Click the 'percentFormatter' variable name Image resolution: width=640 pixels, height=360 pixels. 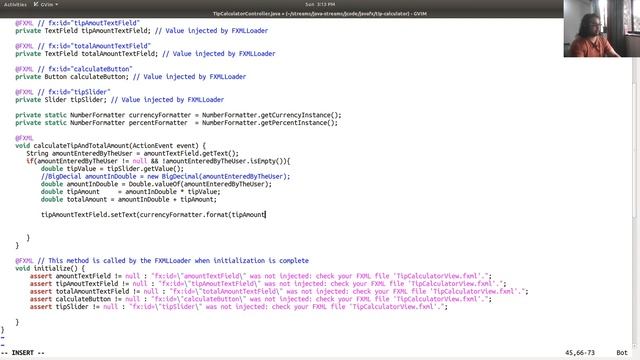(158, 123)
